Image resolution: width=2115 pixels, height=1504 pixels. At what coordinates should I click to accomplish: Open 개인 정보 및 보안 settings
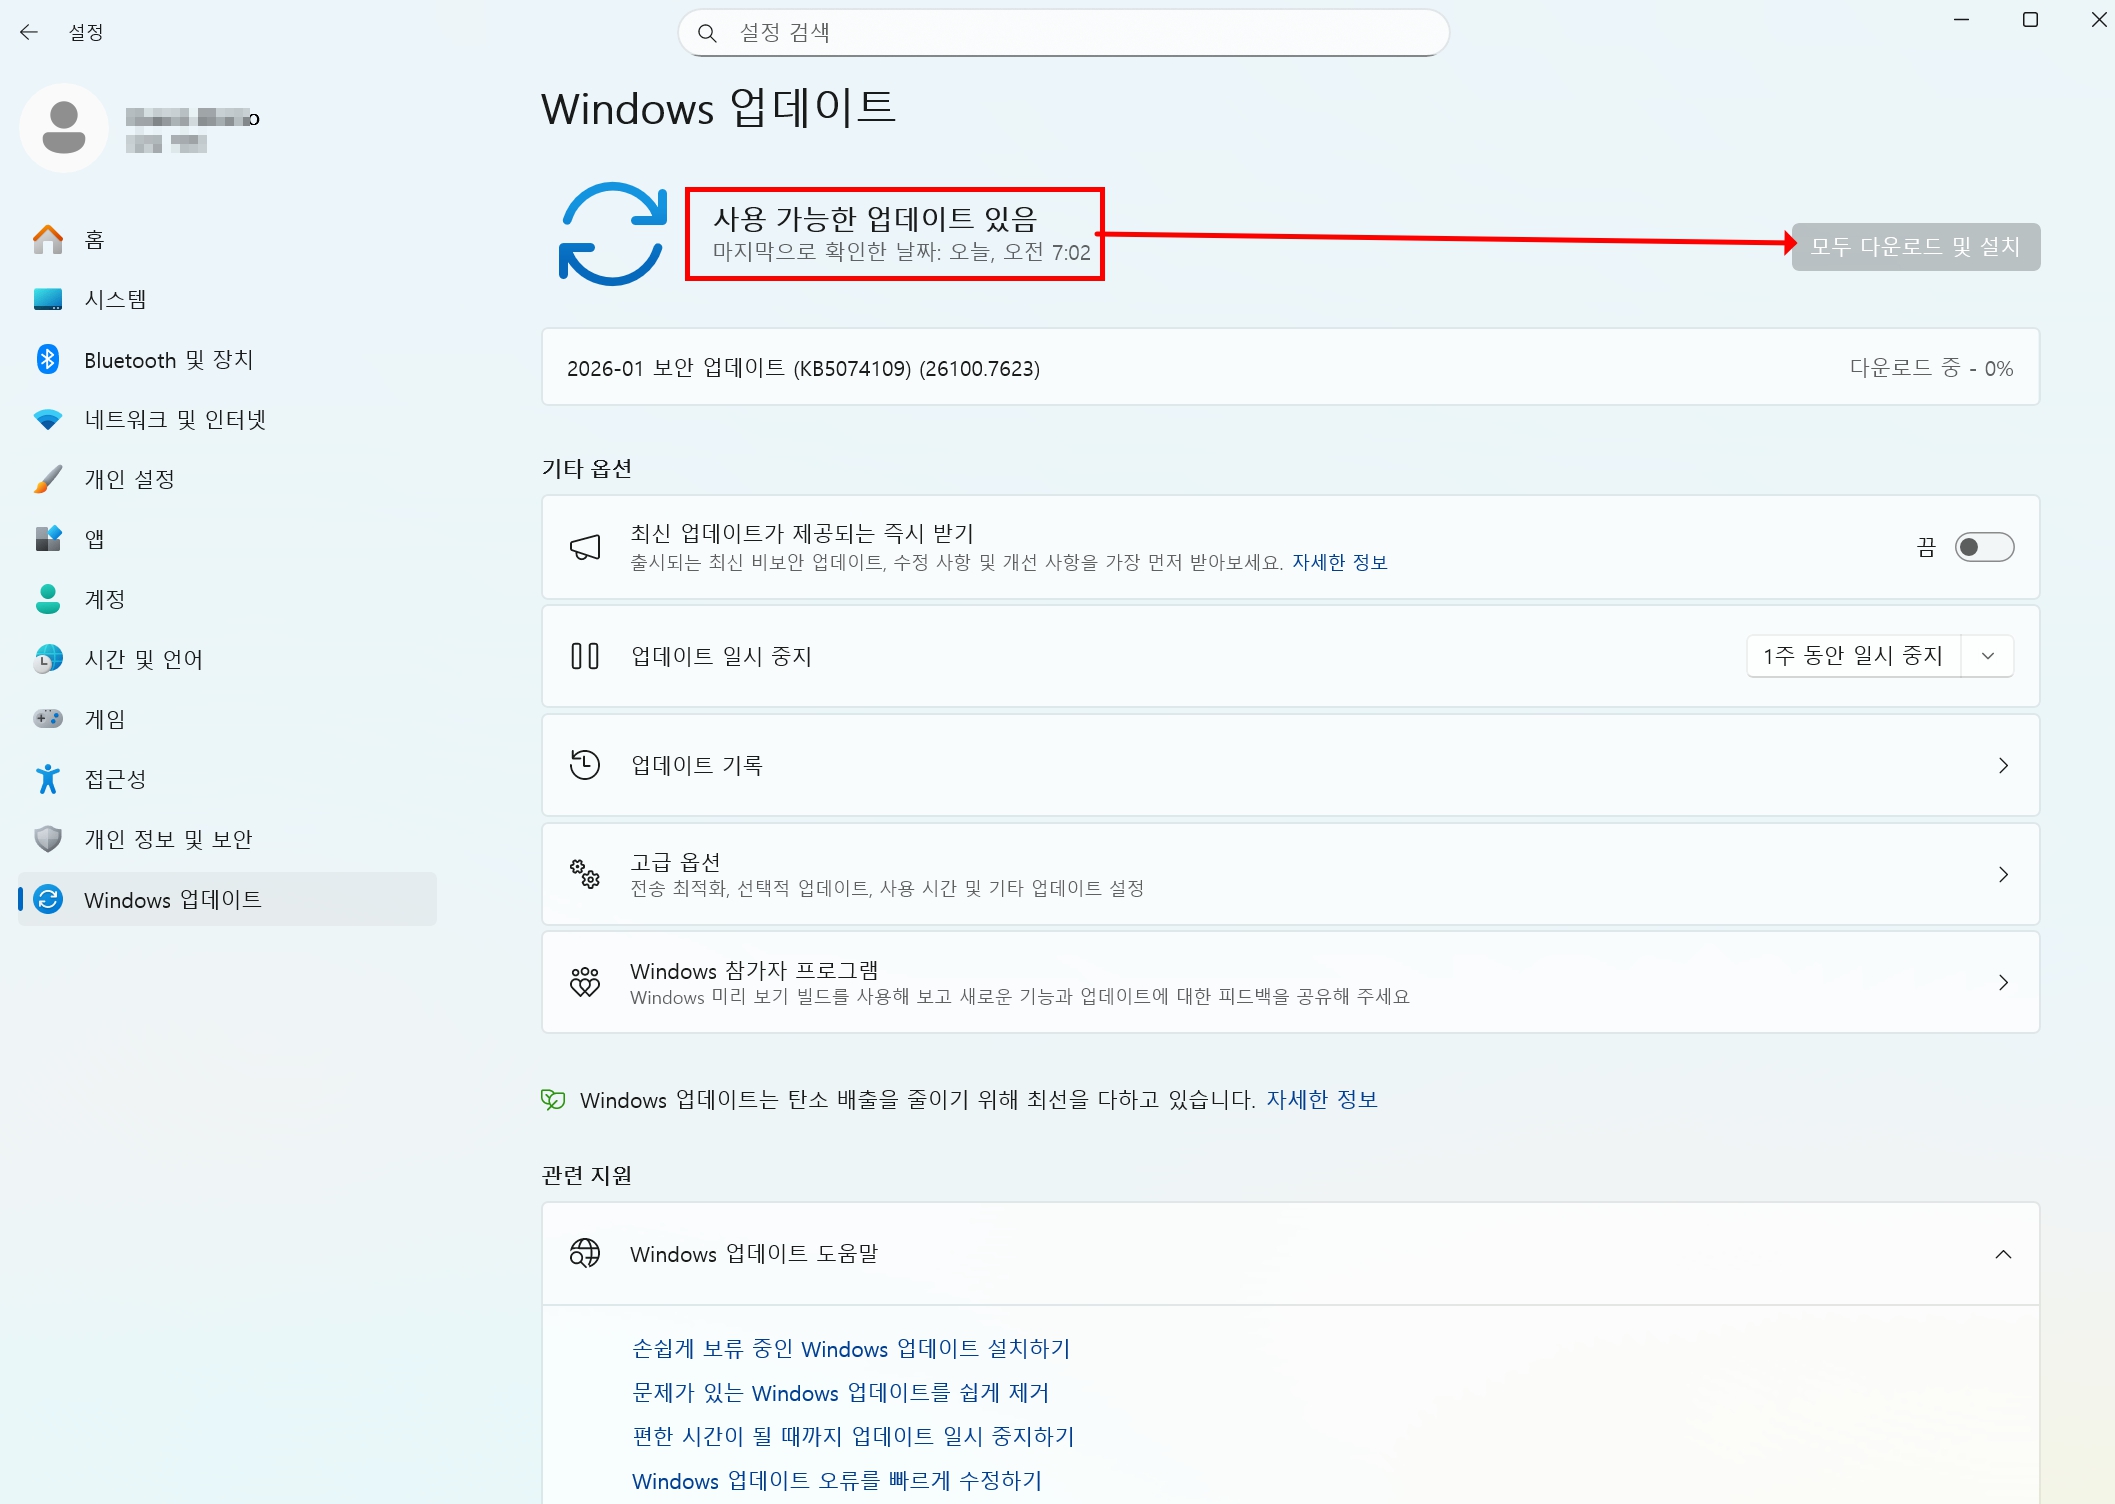[227, 839]
